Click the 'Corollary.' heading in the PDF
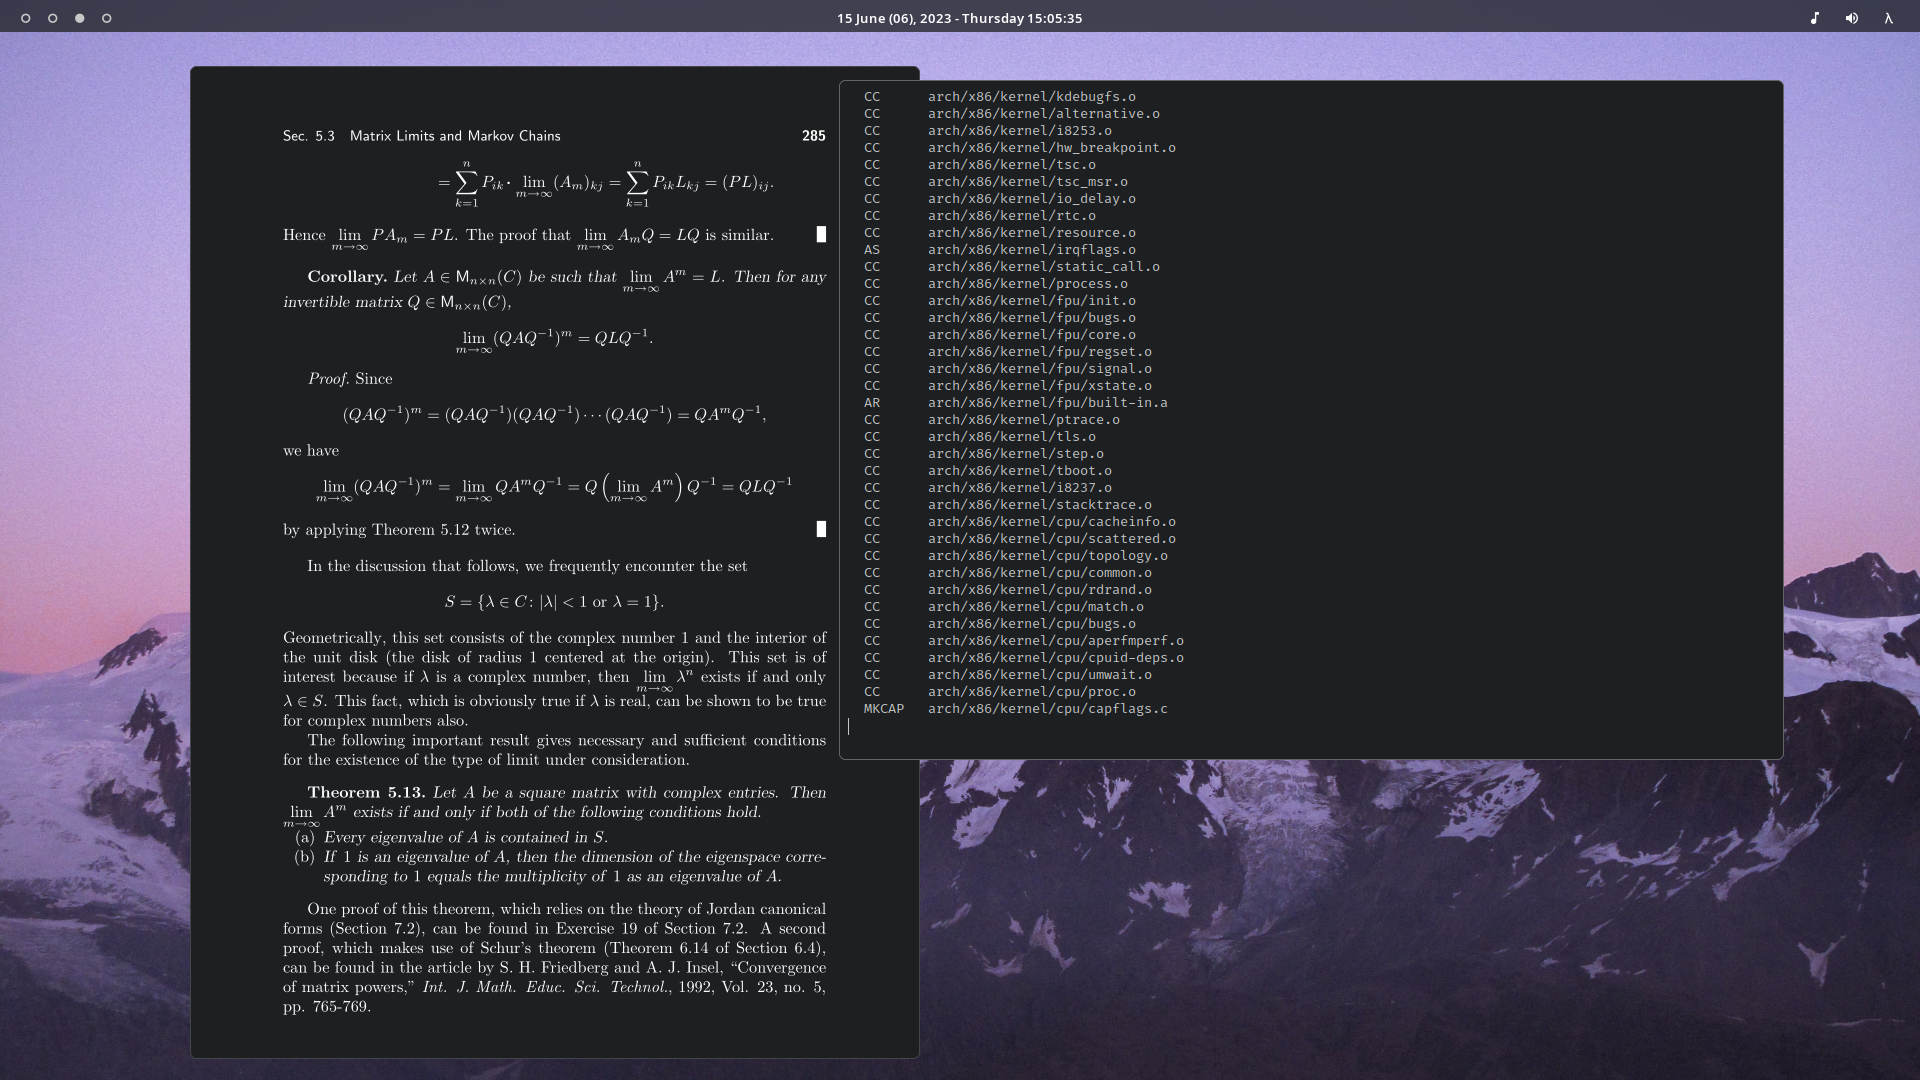The image size is (1920, 1080). click(347, 277)
